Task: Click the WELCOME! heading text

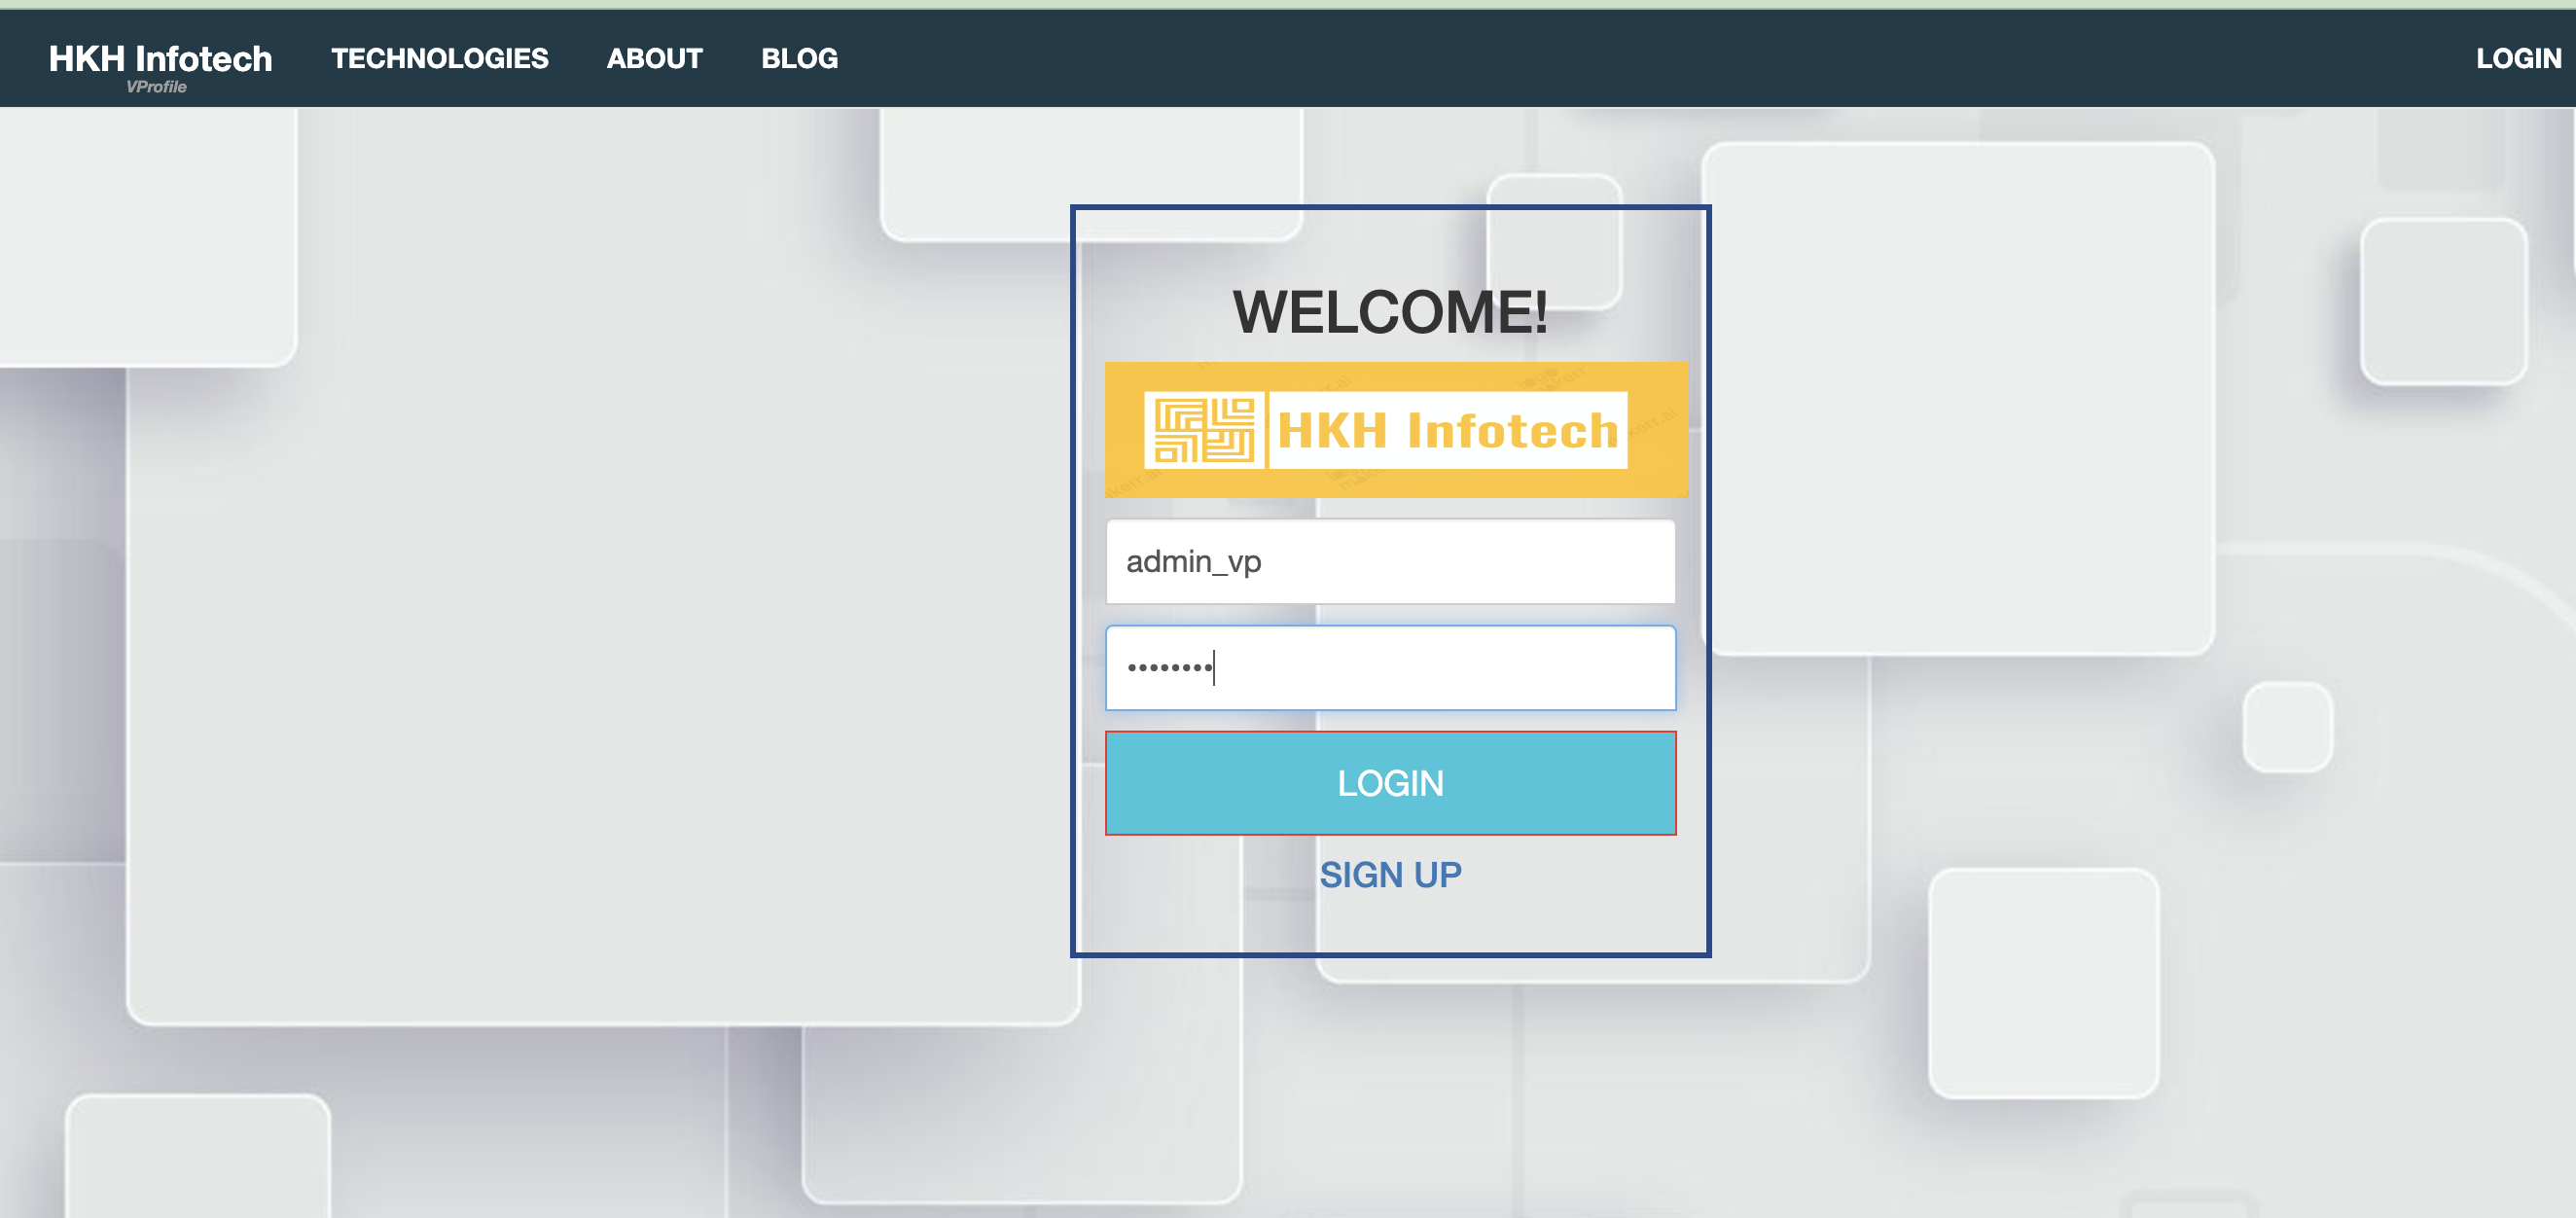Action: [1390, 311]
